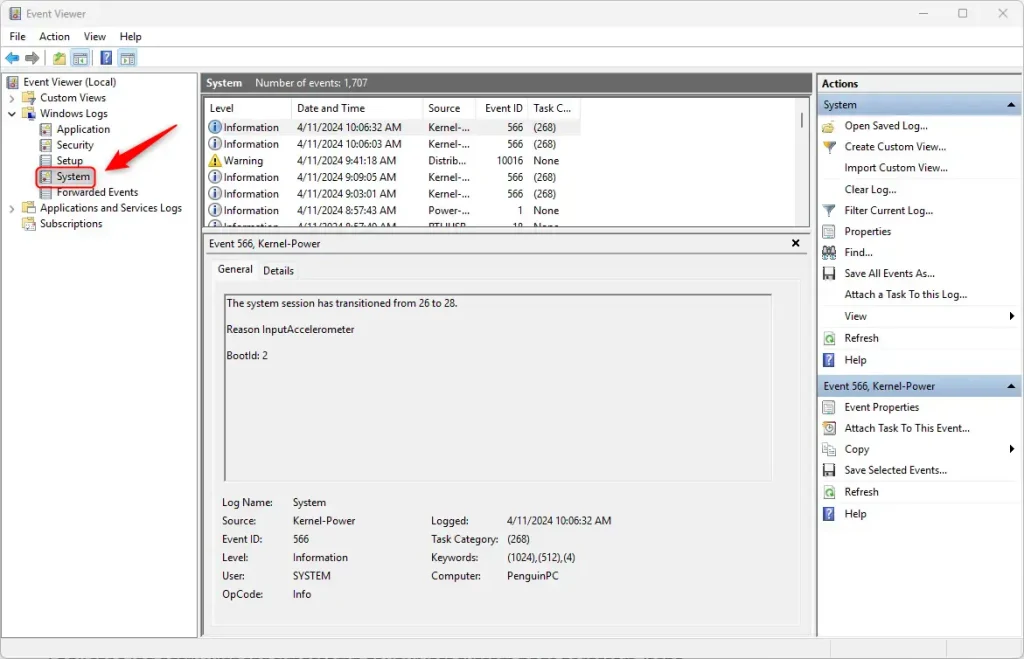Click the Filter Current Log funnel icon

pos(829,210)
